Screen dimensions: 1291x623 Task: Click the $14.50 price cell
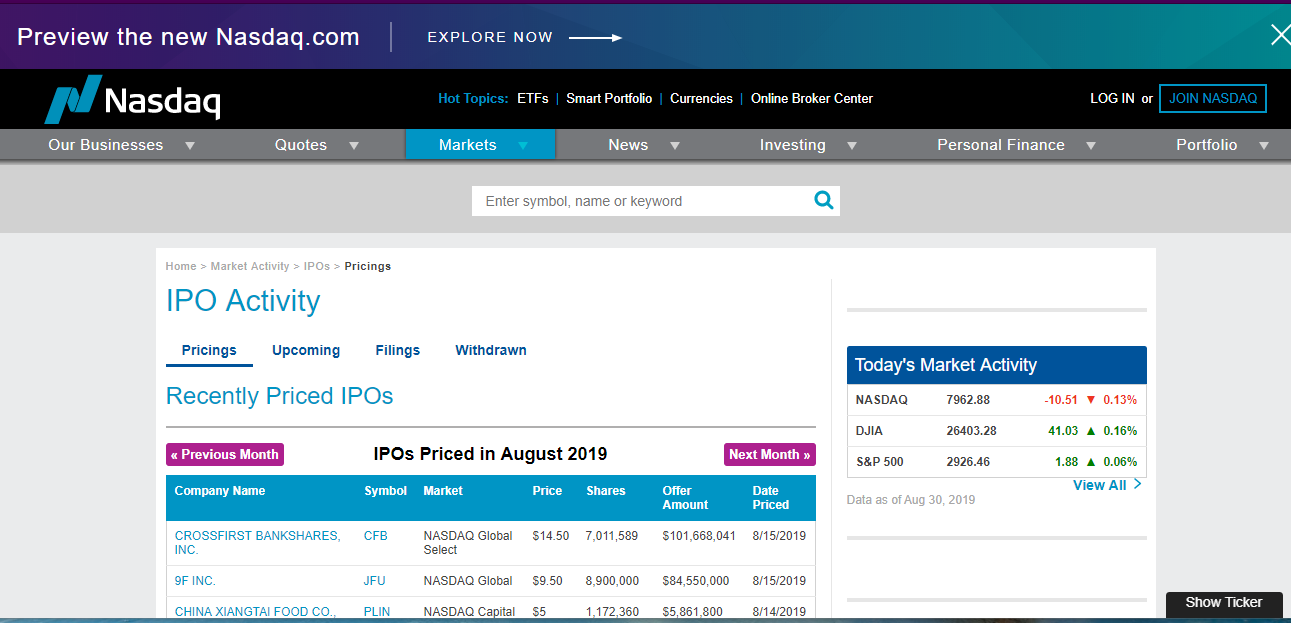click(551, 536)
